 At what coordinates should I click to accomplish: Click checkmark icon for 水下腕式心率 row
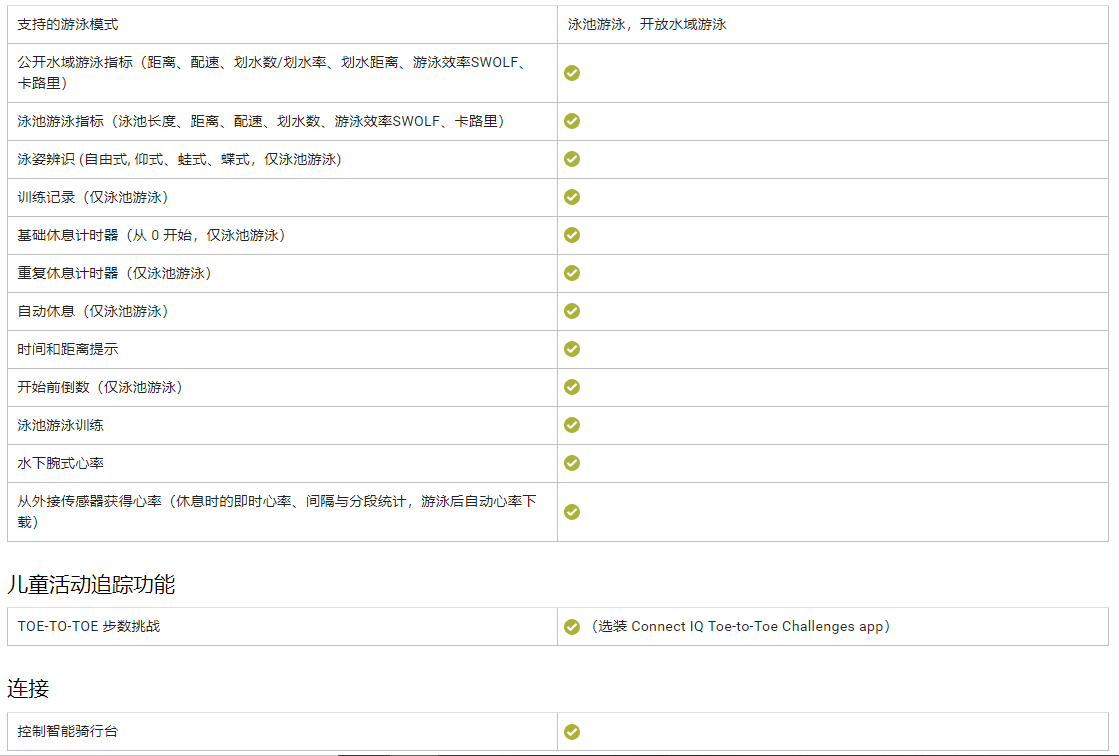(572, 463)
